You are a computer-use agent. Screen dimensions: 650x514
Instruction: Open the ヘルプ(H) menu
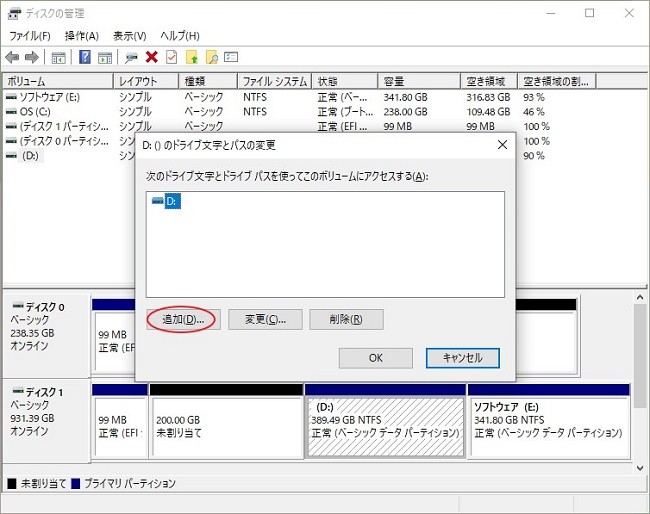[x=180, y=36]
